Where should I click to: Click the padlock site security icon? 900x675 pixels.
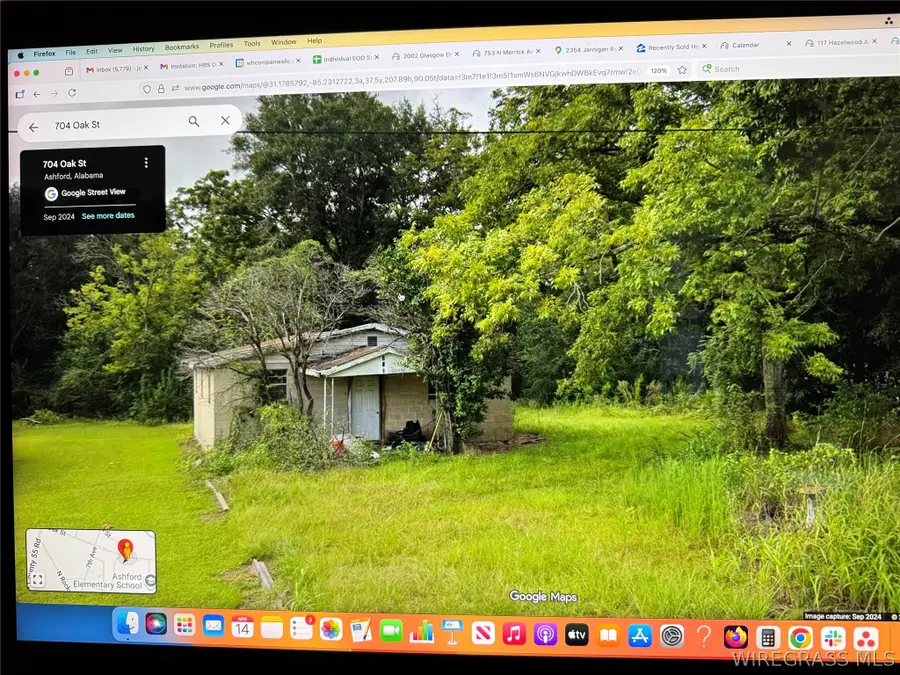(x=161, y=89)
